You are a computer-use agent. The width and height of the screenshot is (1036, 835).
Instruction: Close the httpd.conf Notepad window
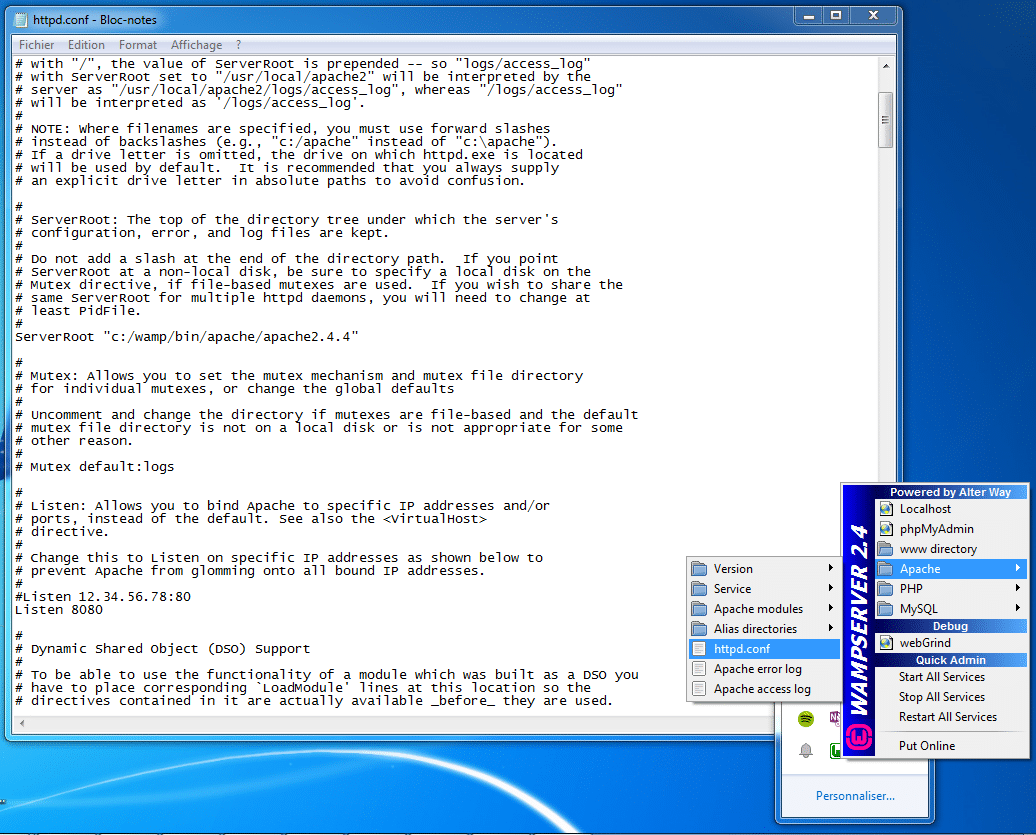[x=874, y=16]
